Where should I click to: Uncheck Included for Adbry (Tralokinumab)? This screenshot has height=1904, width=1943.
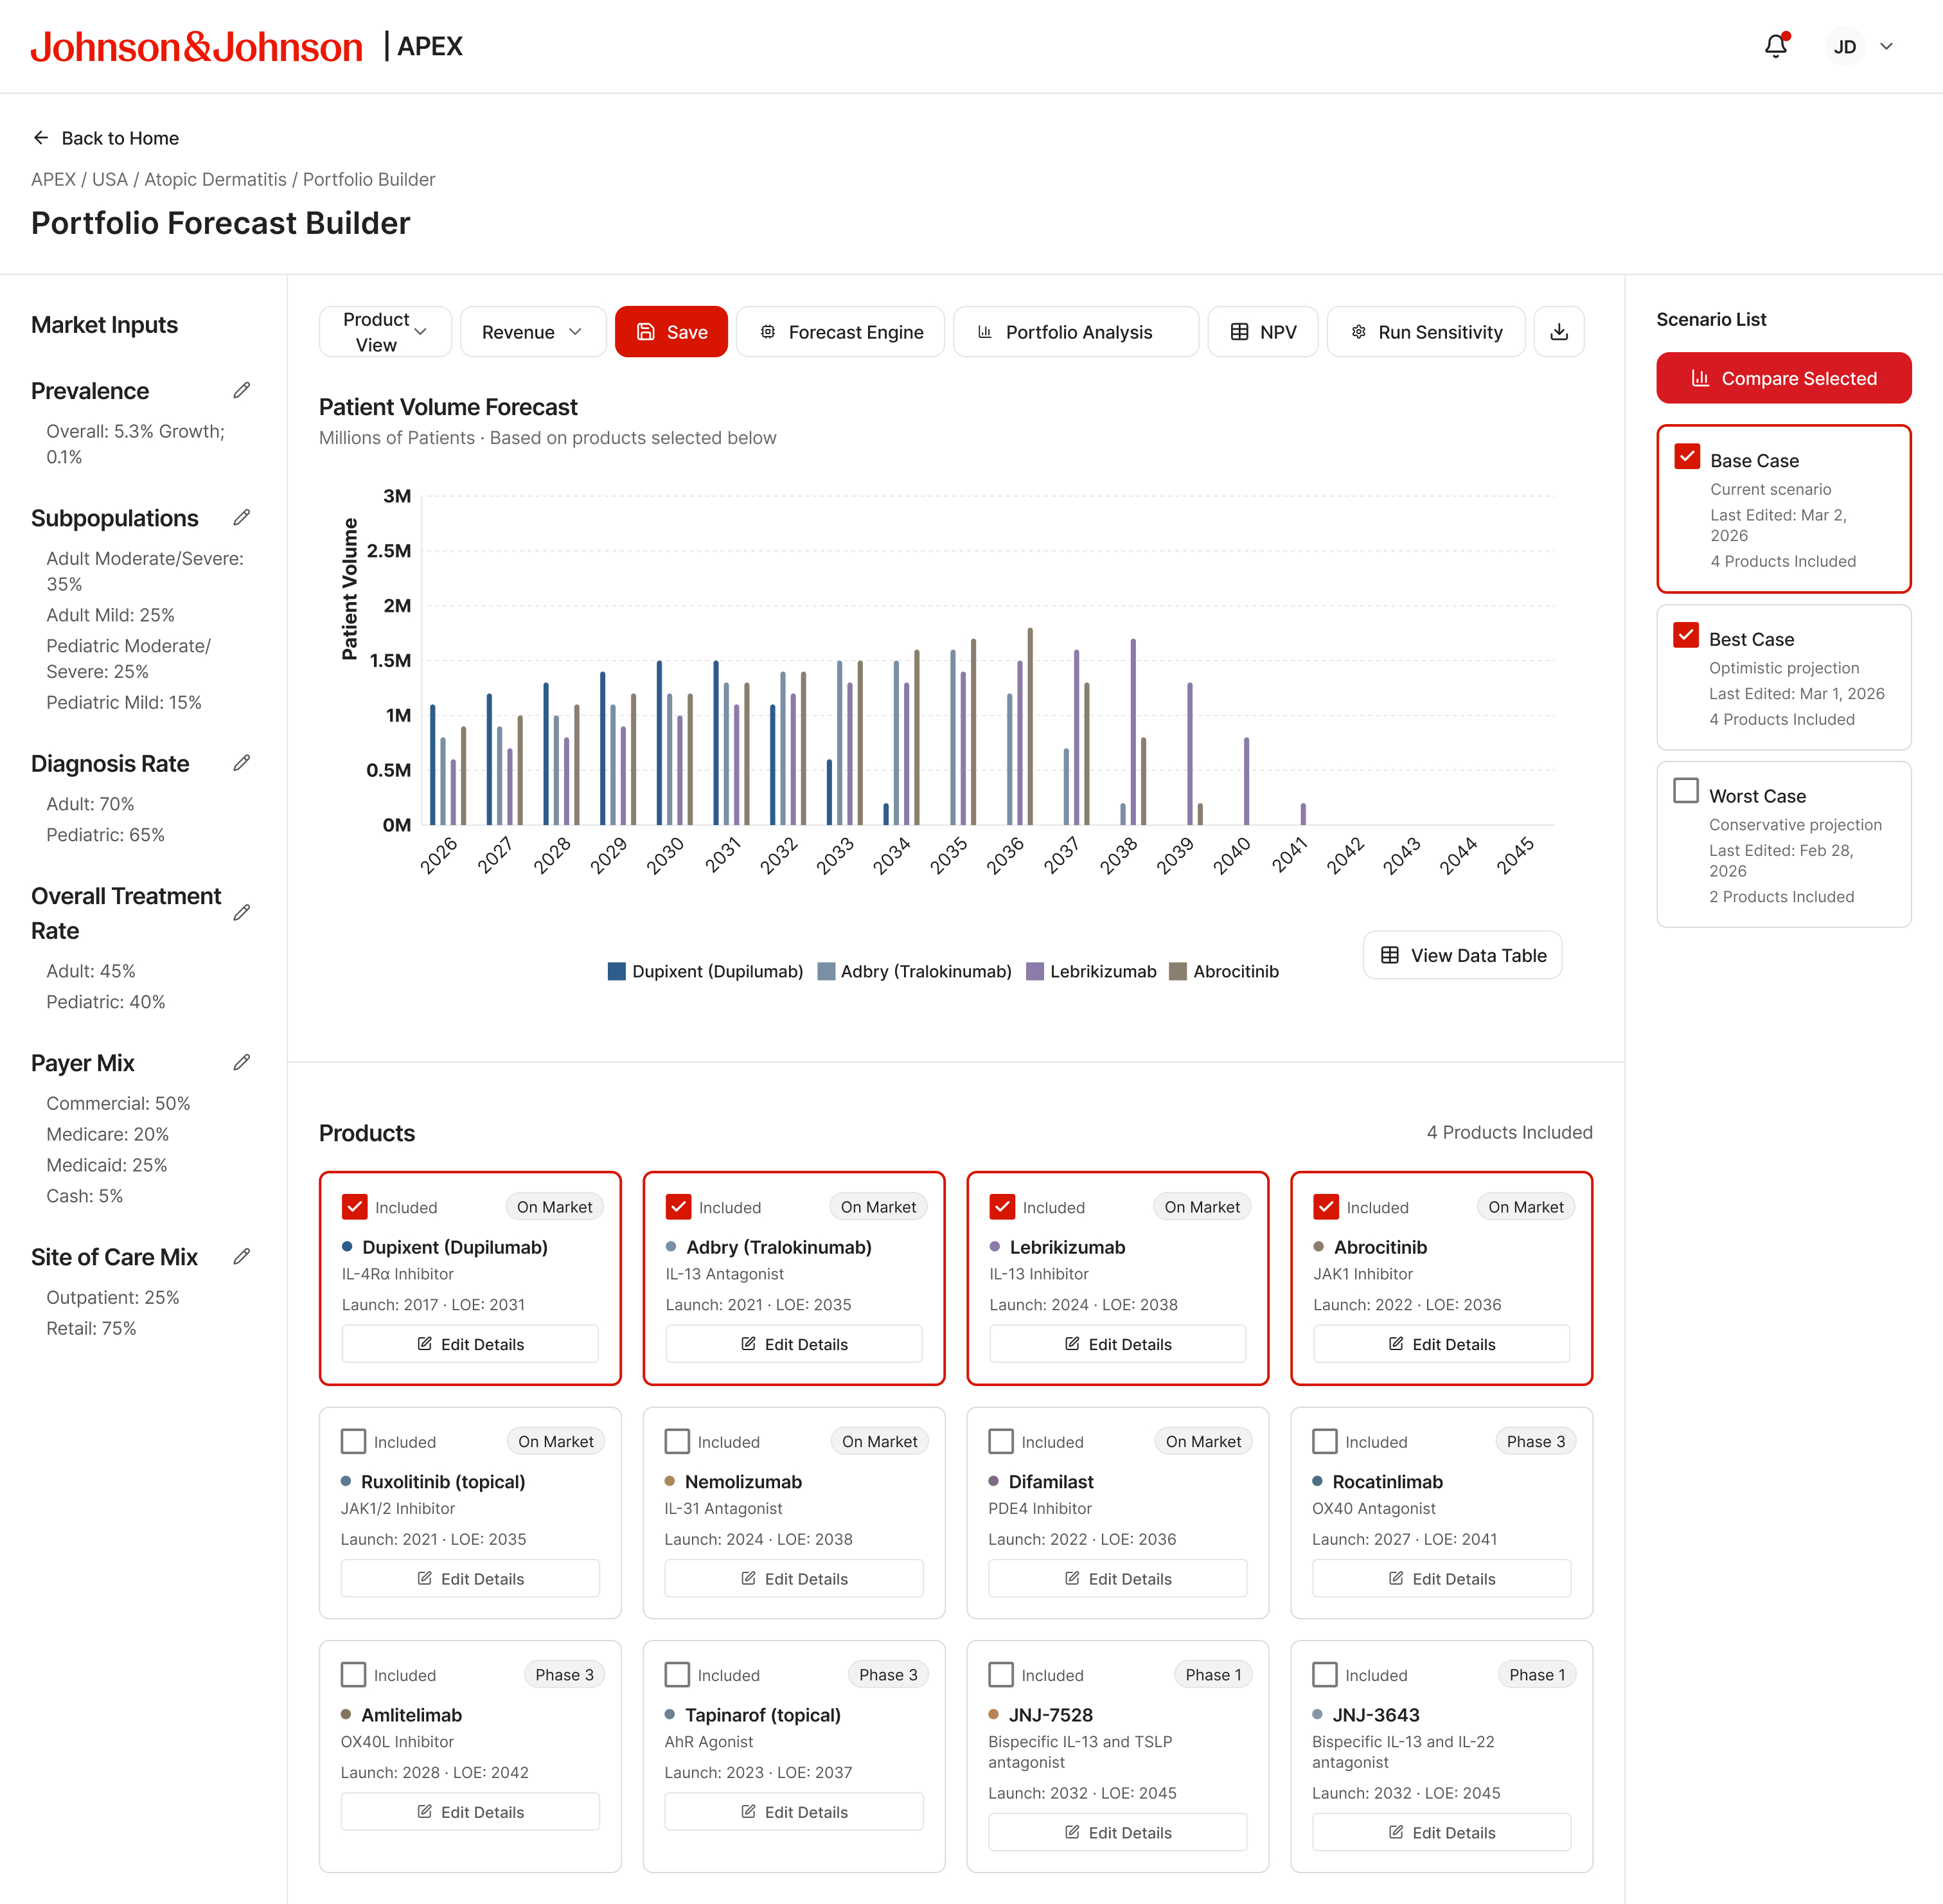coord(678,1207)
